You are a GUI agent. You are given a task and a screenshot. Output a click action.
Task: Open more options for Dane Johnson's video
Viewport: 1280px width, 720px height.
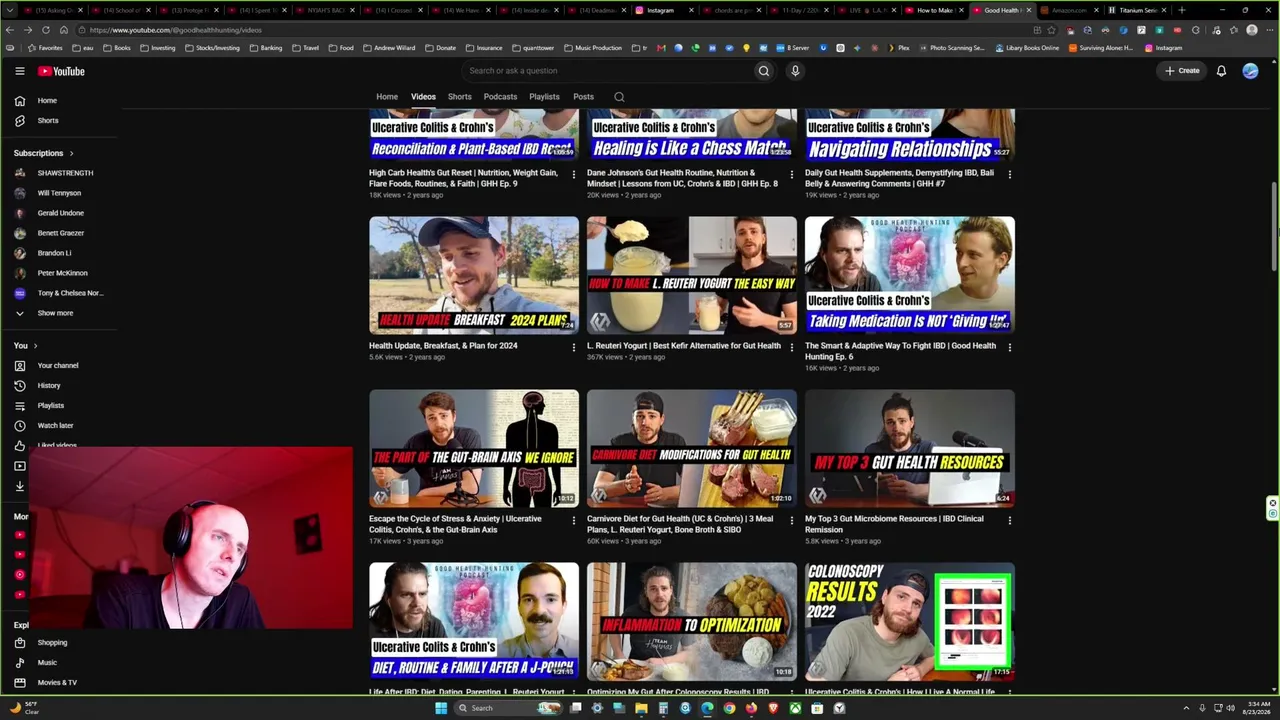791,174
